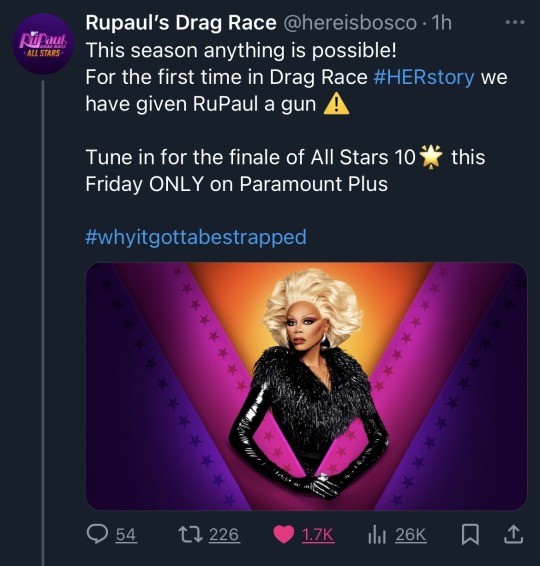Click the reply speech bubble icon

tap(97, 534)
